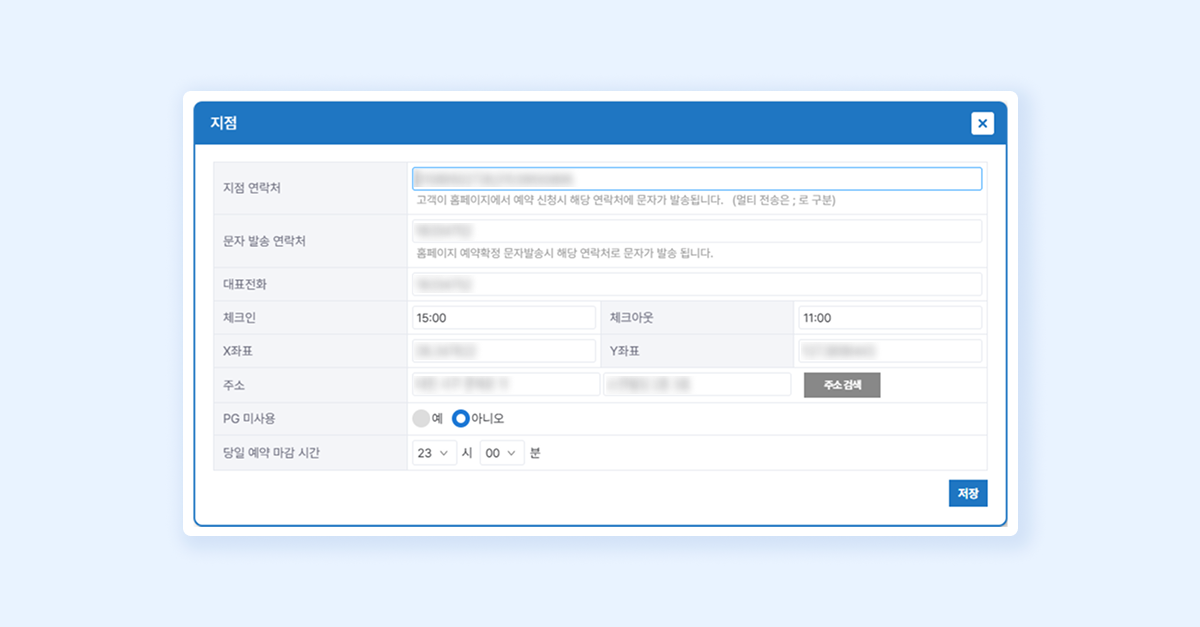Click the 당일 예약 마감 시간 label
The height and width of the screenshot is (627, 1200).
[273, 453]
